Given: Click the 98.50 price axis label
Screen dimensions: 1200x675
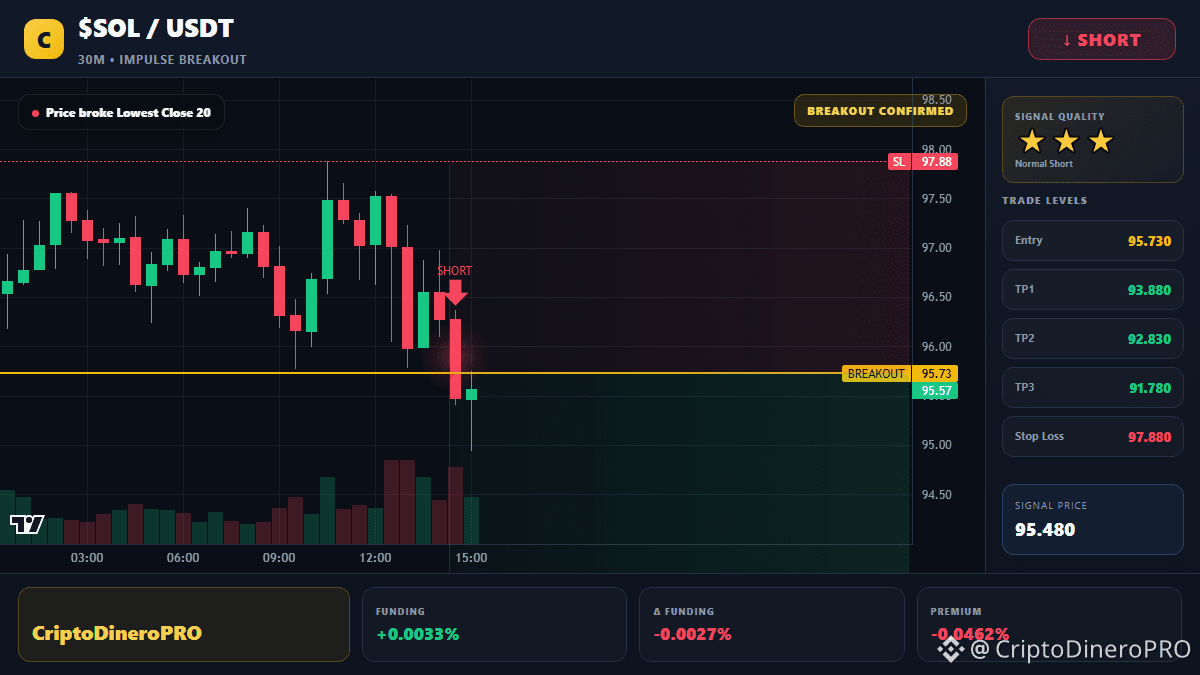Looking at the screenshot, I should pyautogui.click(x=936, y=100).
